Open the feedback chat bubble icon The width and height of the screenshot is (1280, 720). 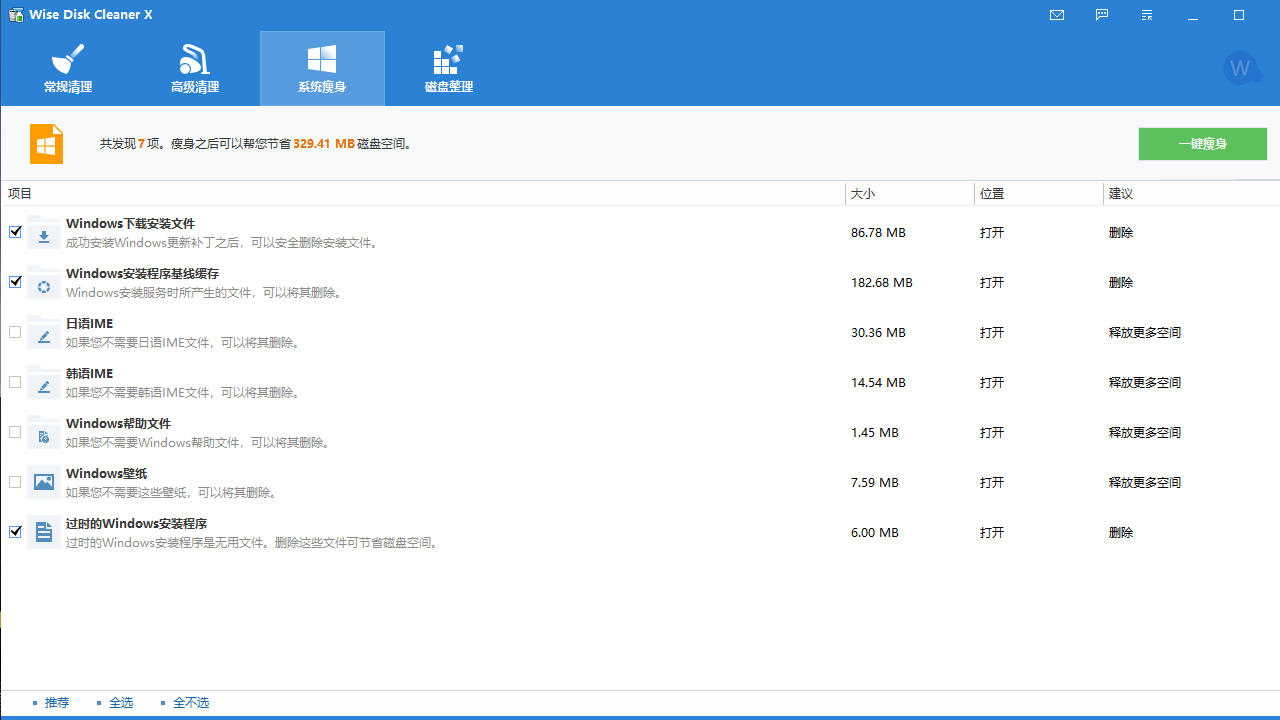[1102, 14]
